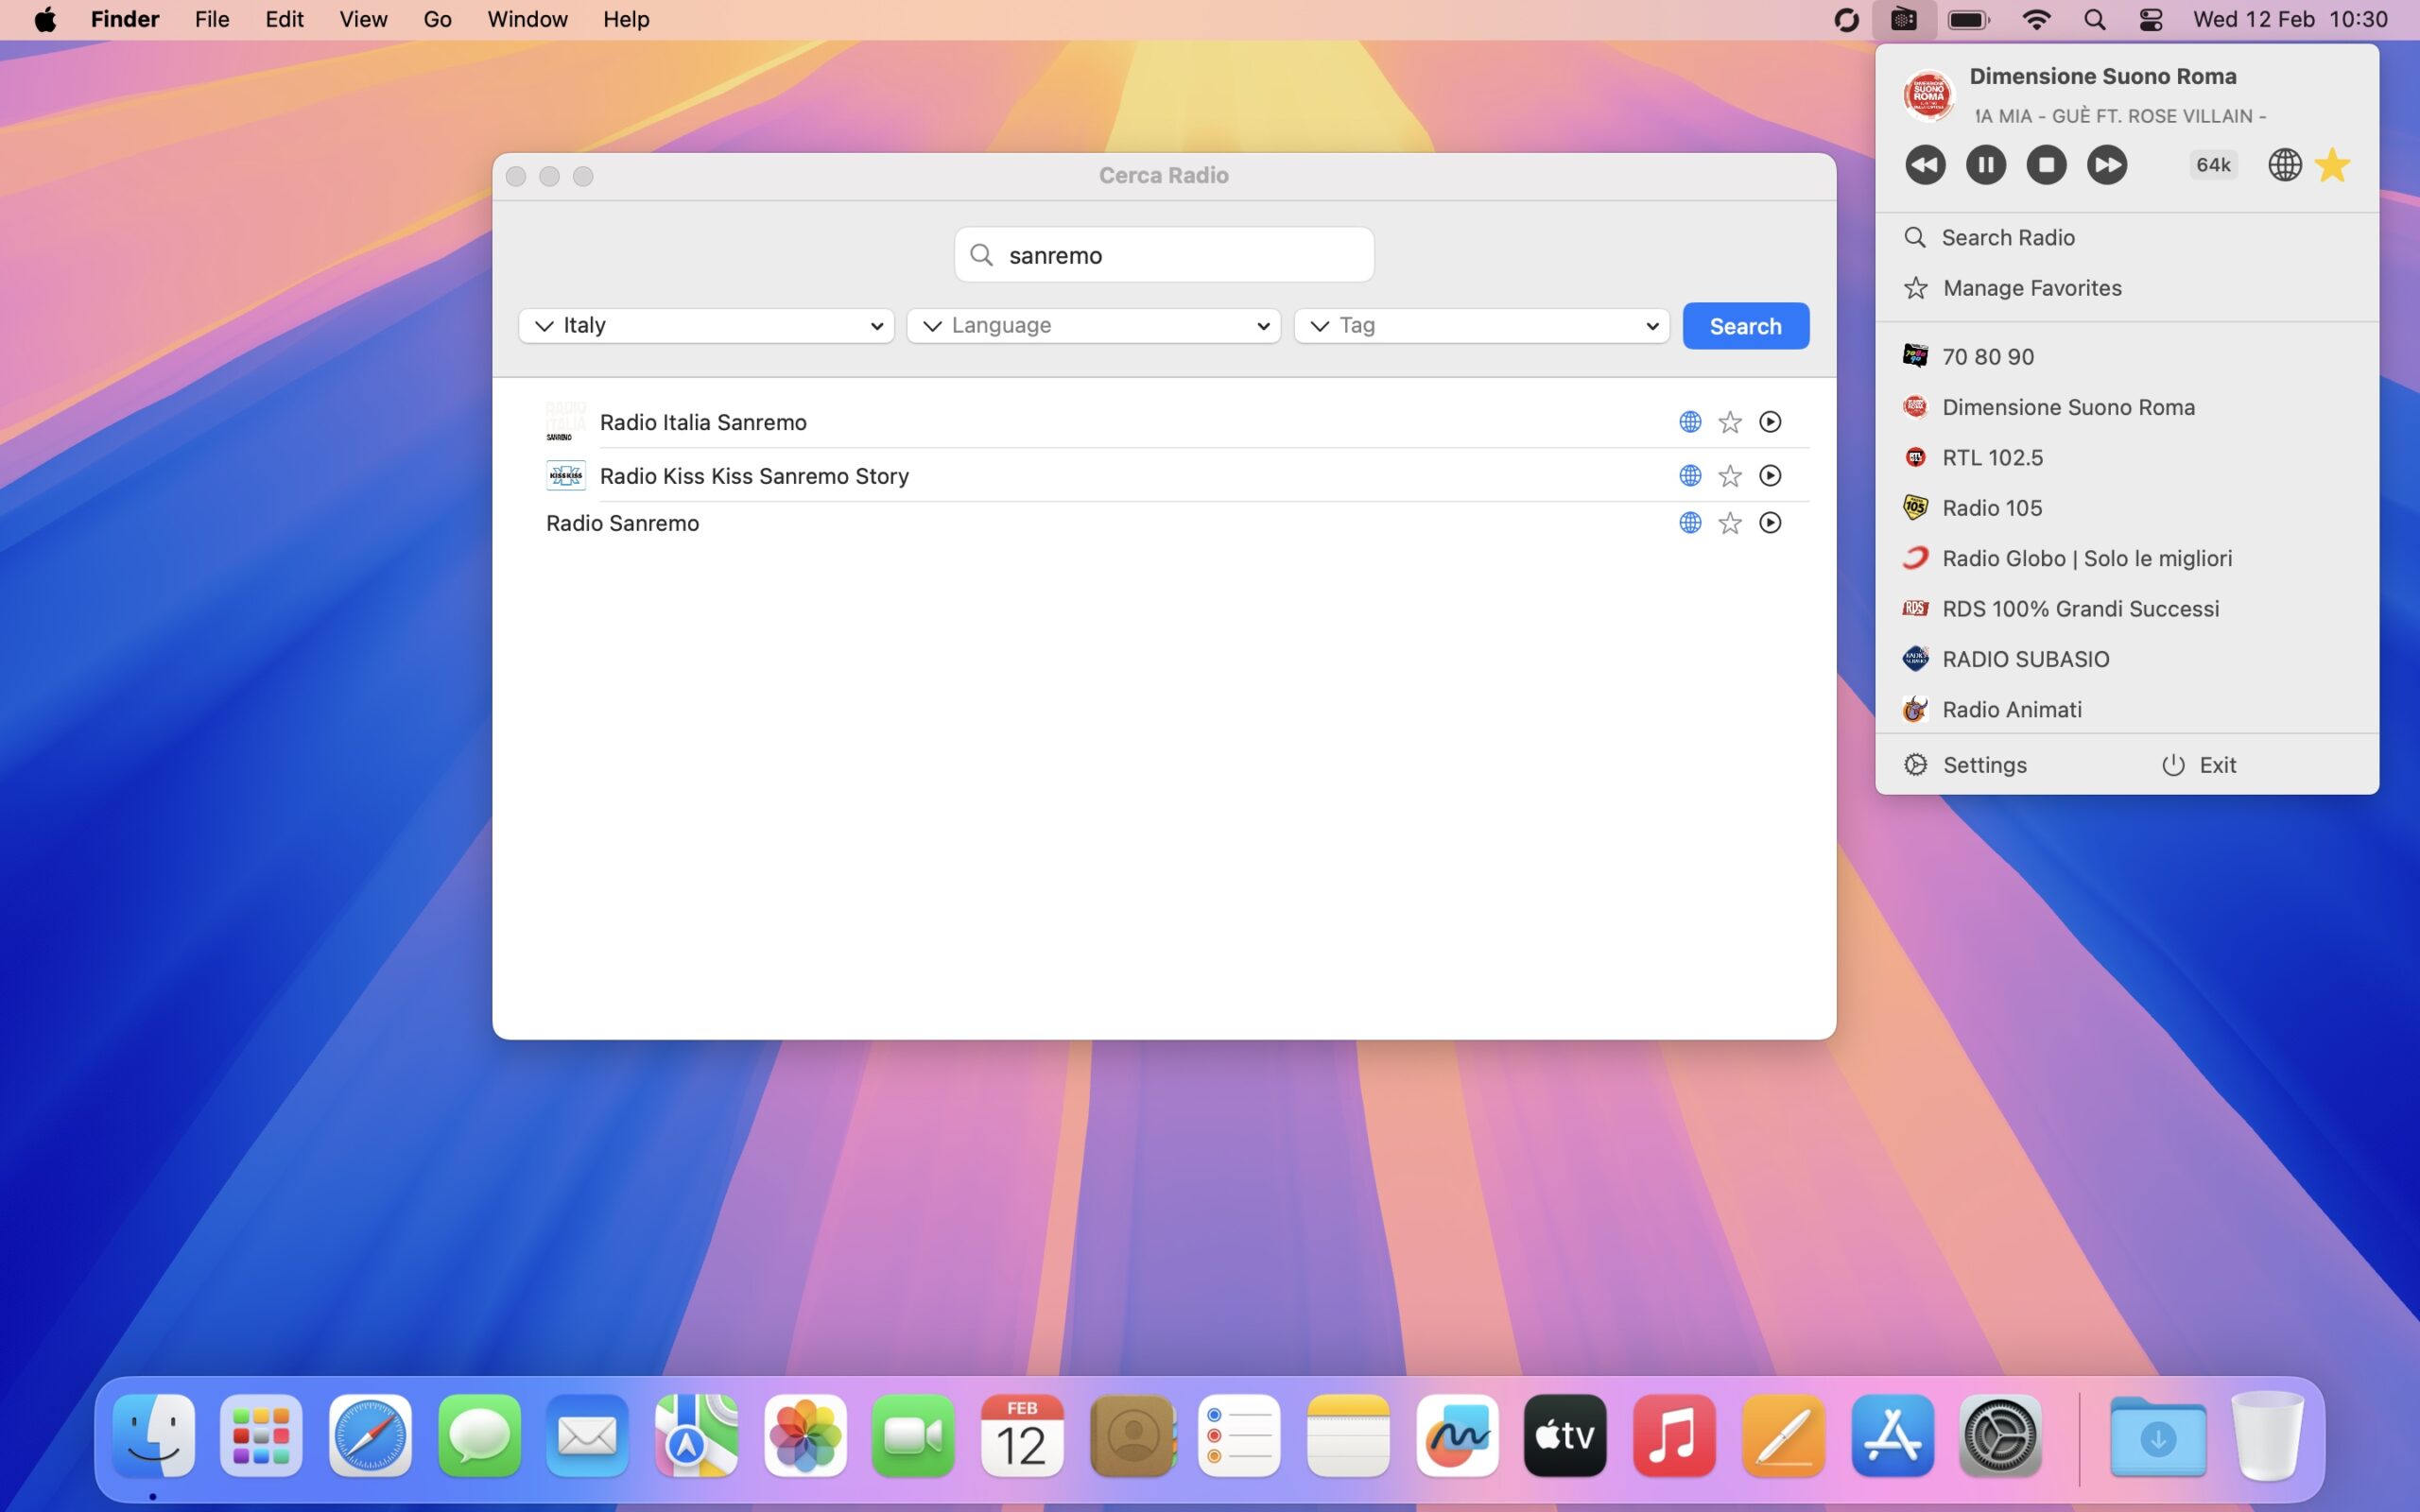Click the radio app menu bar icon
Screen dimensions: 2420x1512
[x=1904, y=19]
